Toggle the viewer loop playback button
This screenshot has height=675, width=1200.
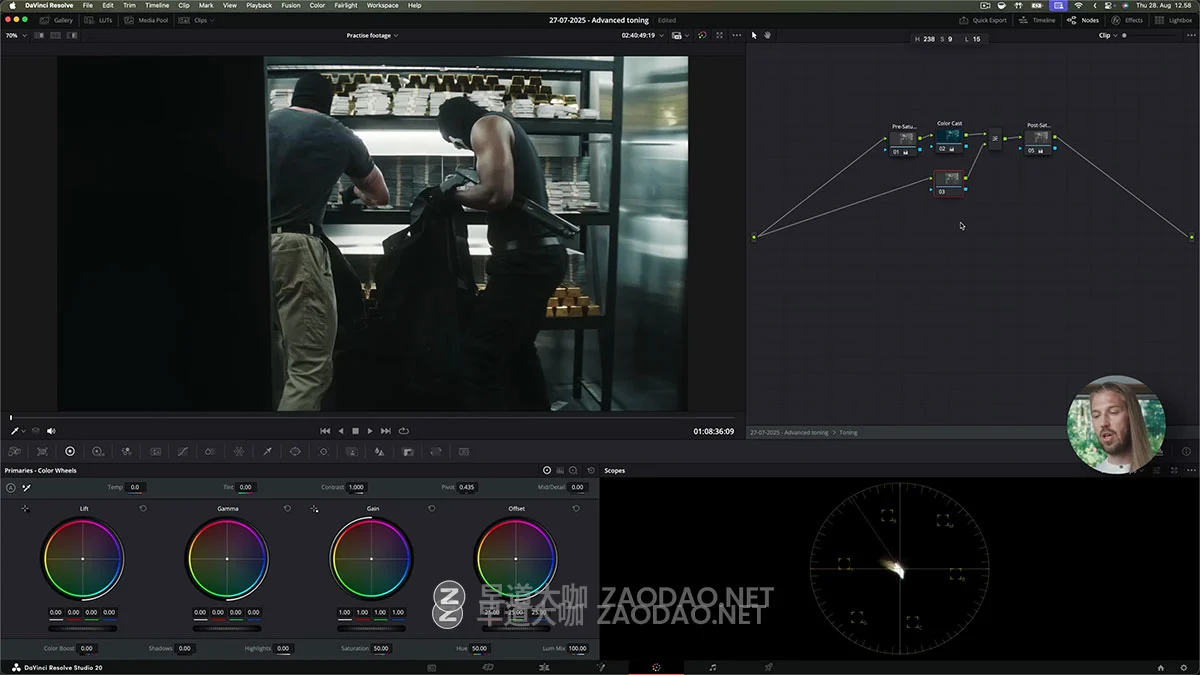404,431
